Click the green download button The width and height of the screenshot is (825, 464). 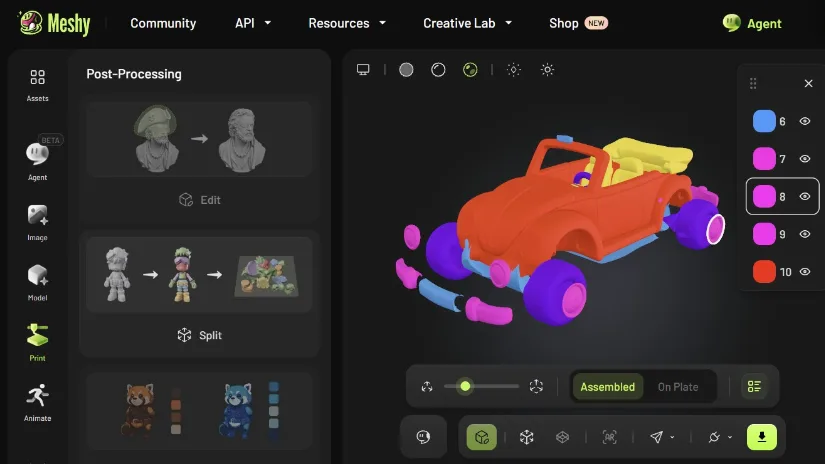point(762,437)
